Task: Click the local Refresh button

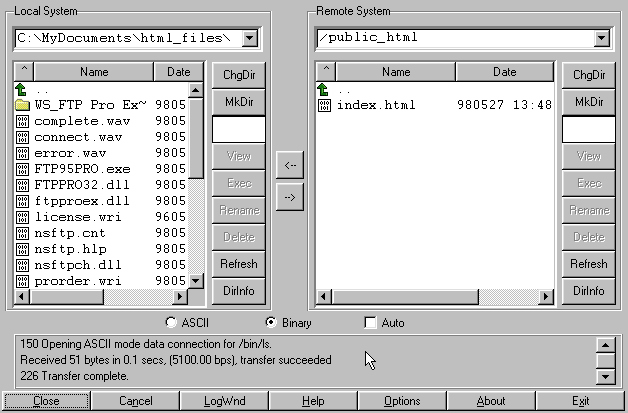Action: [x=239, y=264]
